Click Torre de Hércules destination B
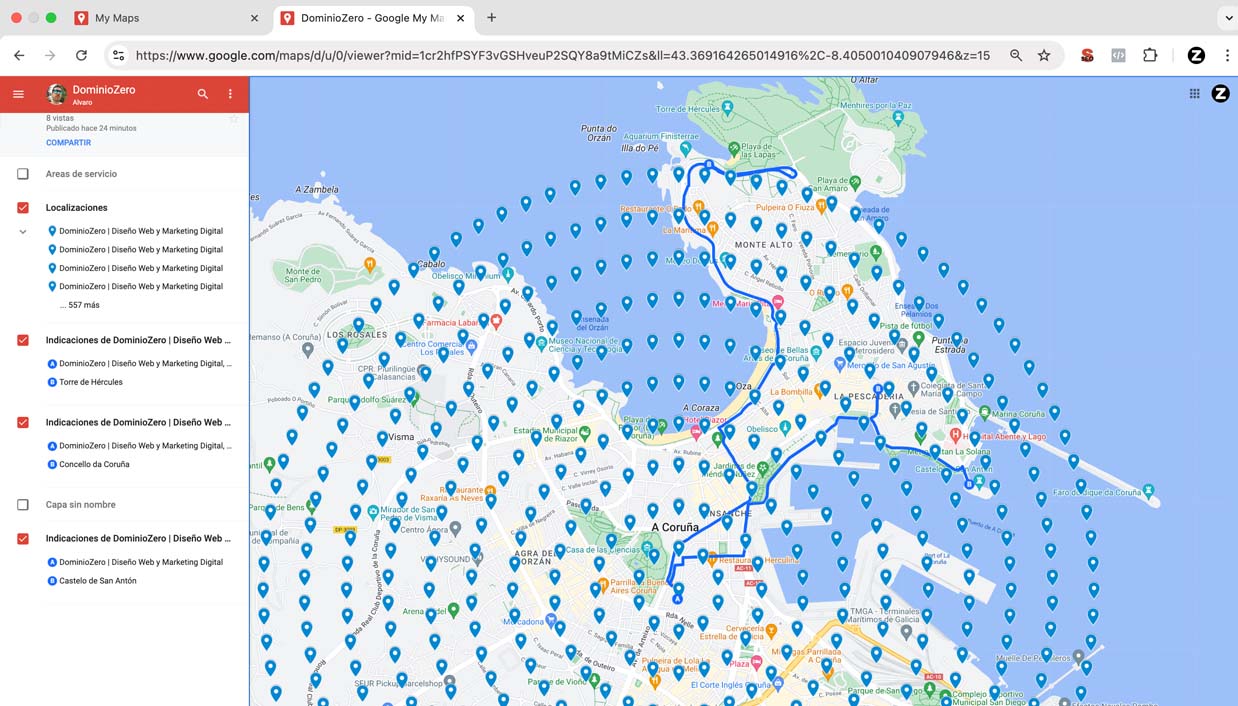 (x=91, y=382)
